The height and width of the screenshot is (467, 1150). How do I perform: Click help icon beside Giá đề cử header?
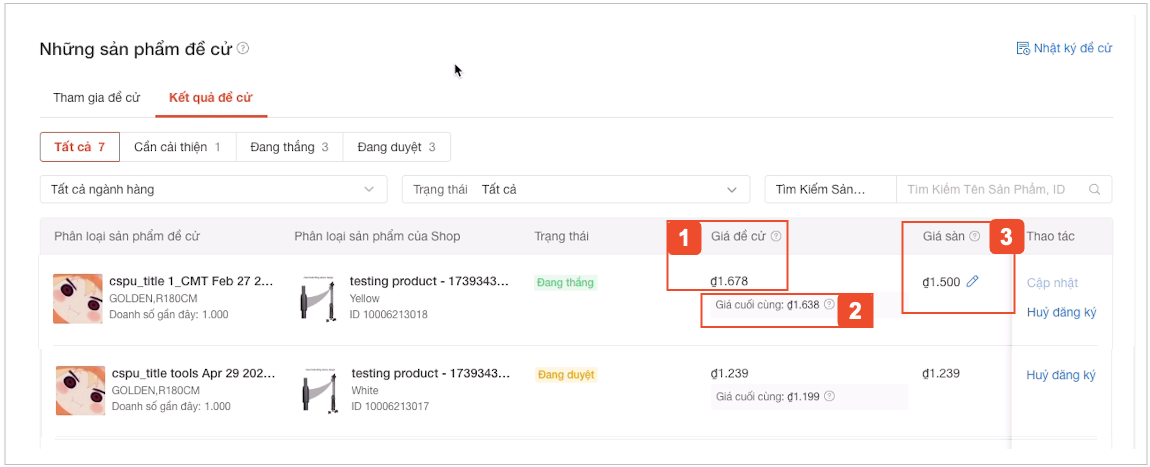(776, 237)
